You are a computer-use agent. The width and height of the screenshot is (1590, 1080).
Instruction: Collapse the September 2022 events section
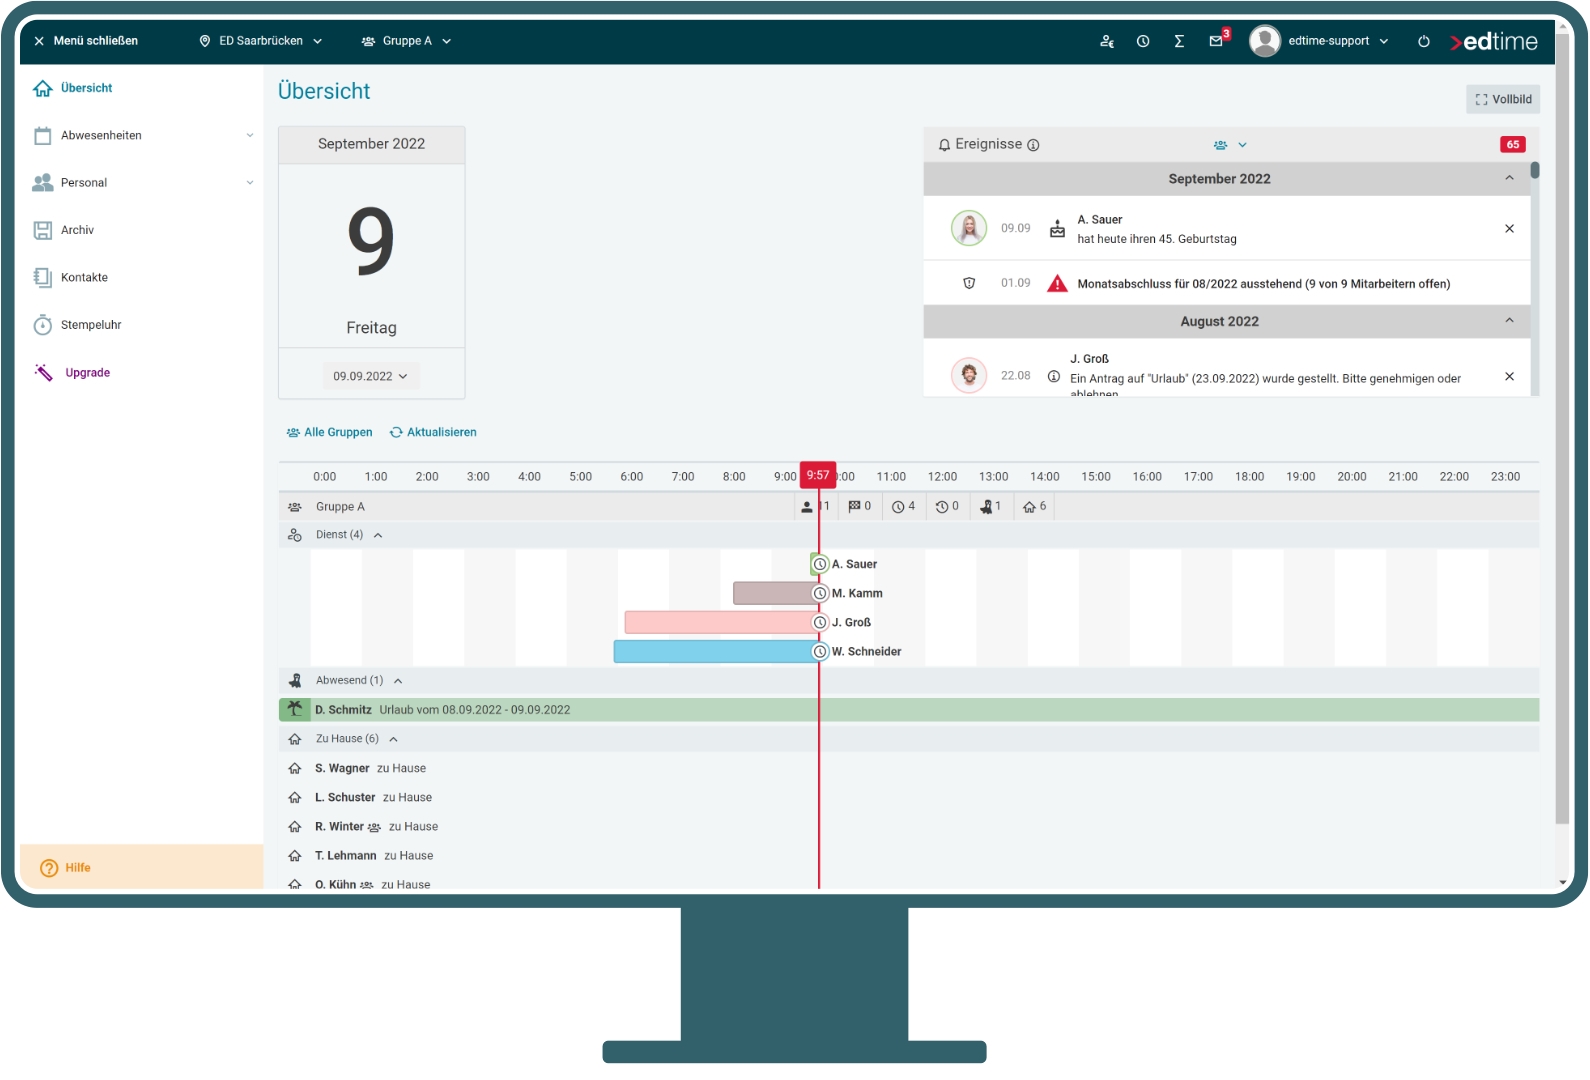pyautogui.click(x=1509, y=179)
